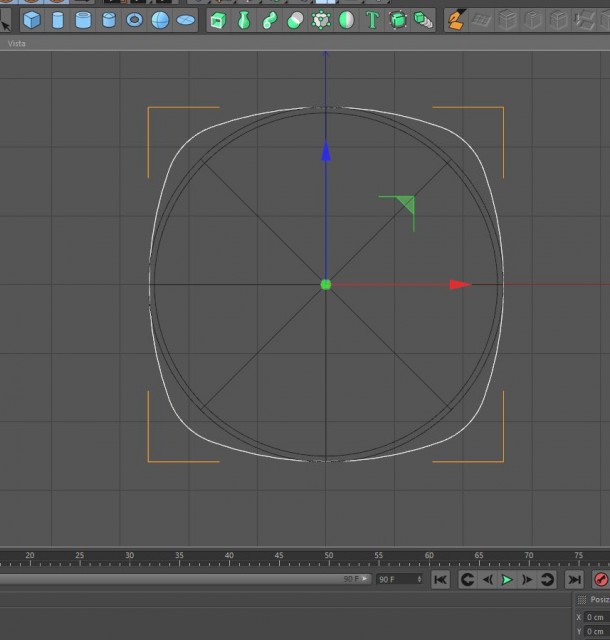Click the X position field showing 0 cm
The height and width of the screenshot is (640, 610).
pyautogui.click(x=597, y=617)
